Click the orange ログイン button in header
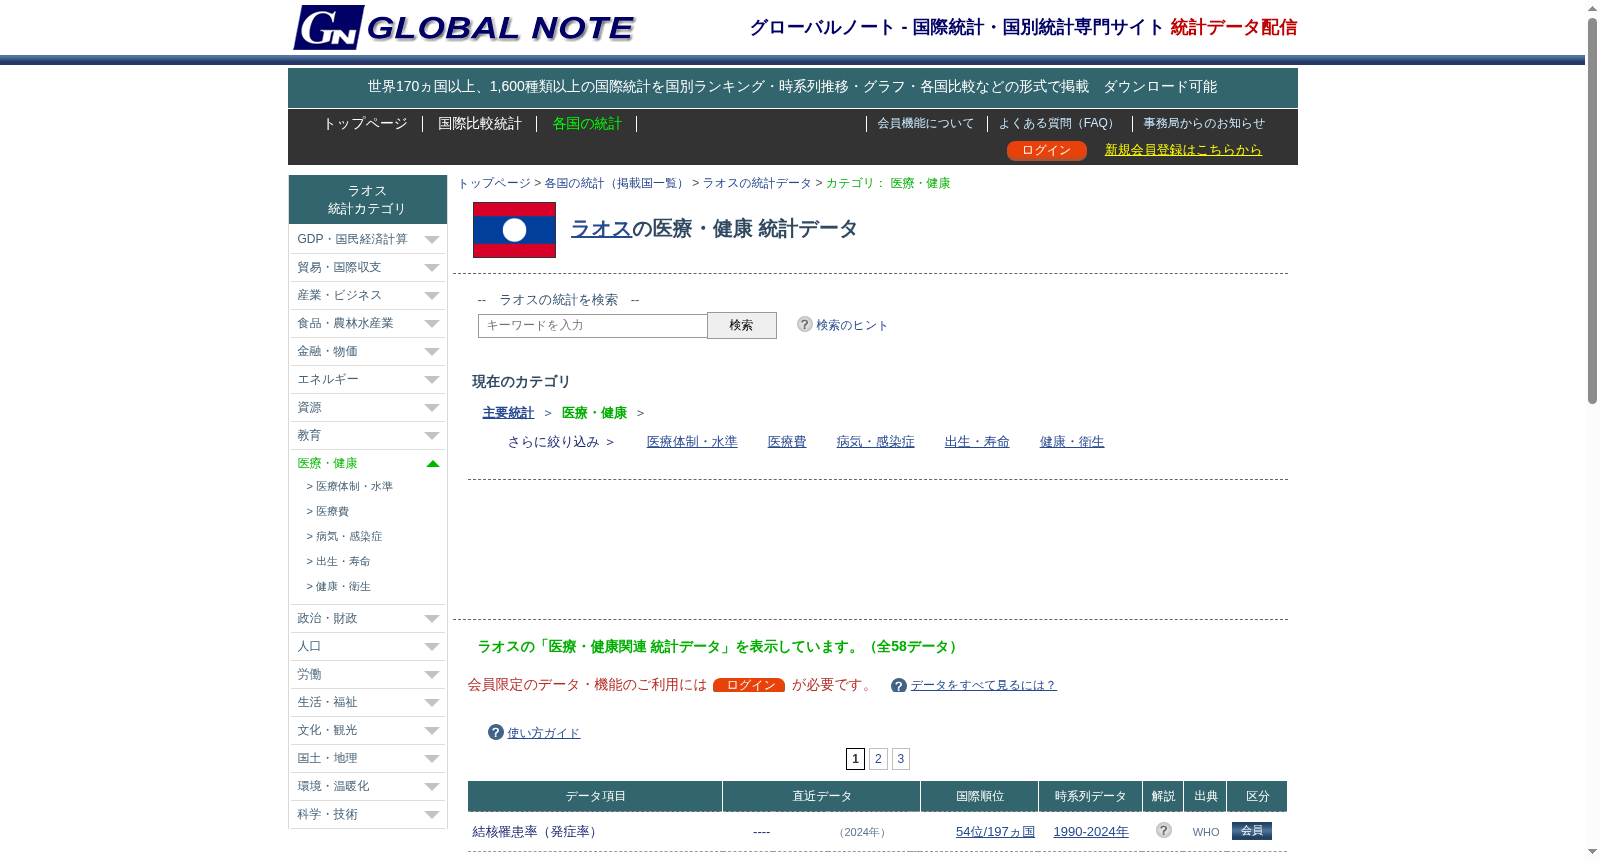The image size is (1600, 861). coord(1046,150)
